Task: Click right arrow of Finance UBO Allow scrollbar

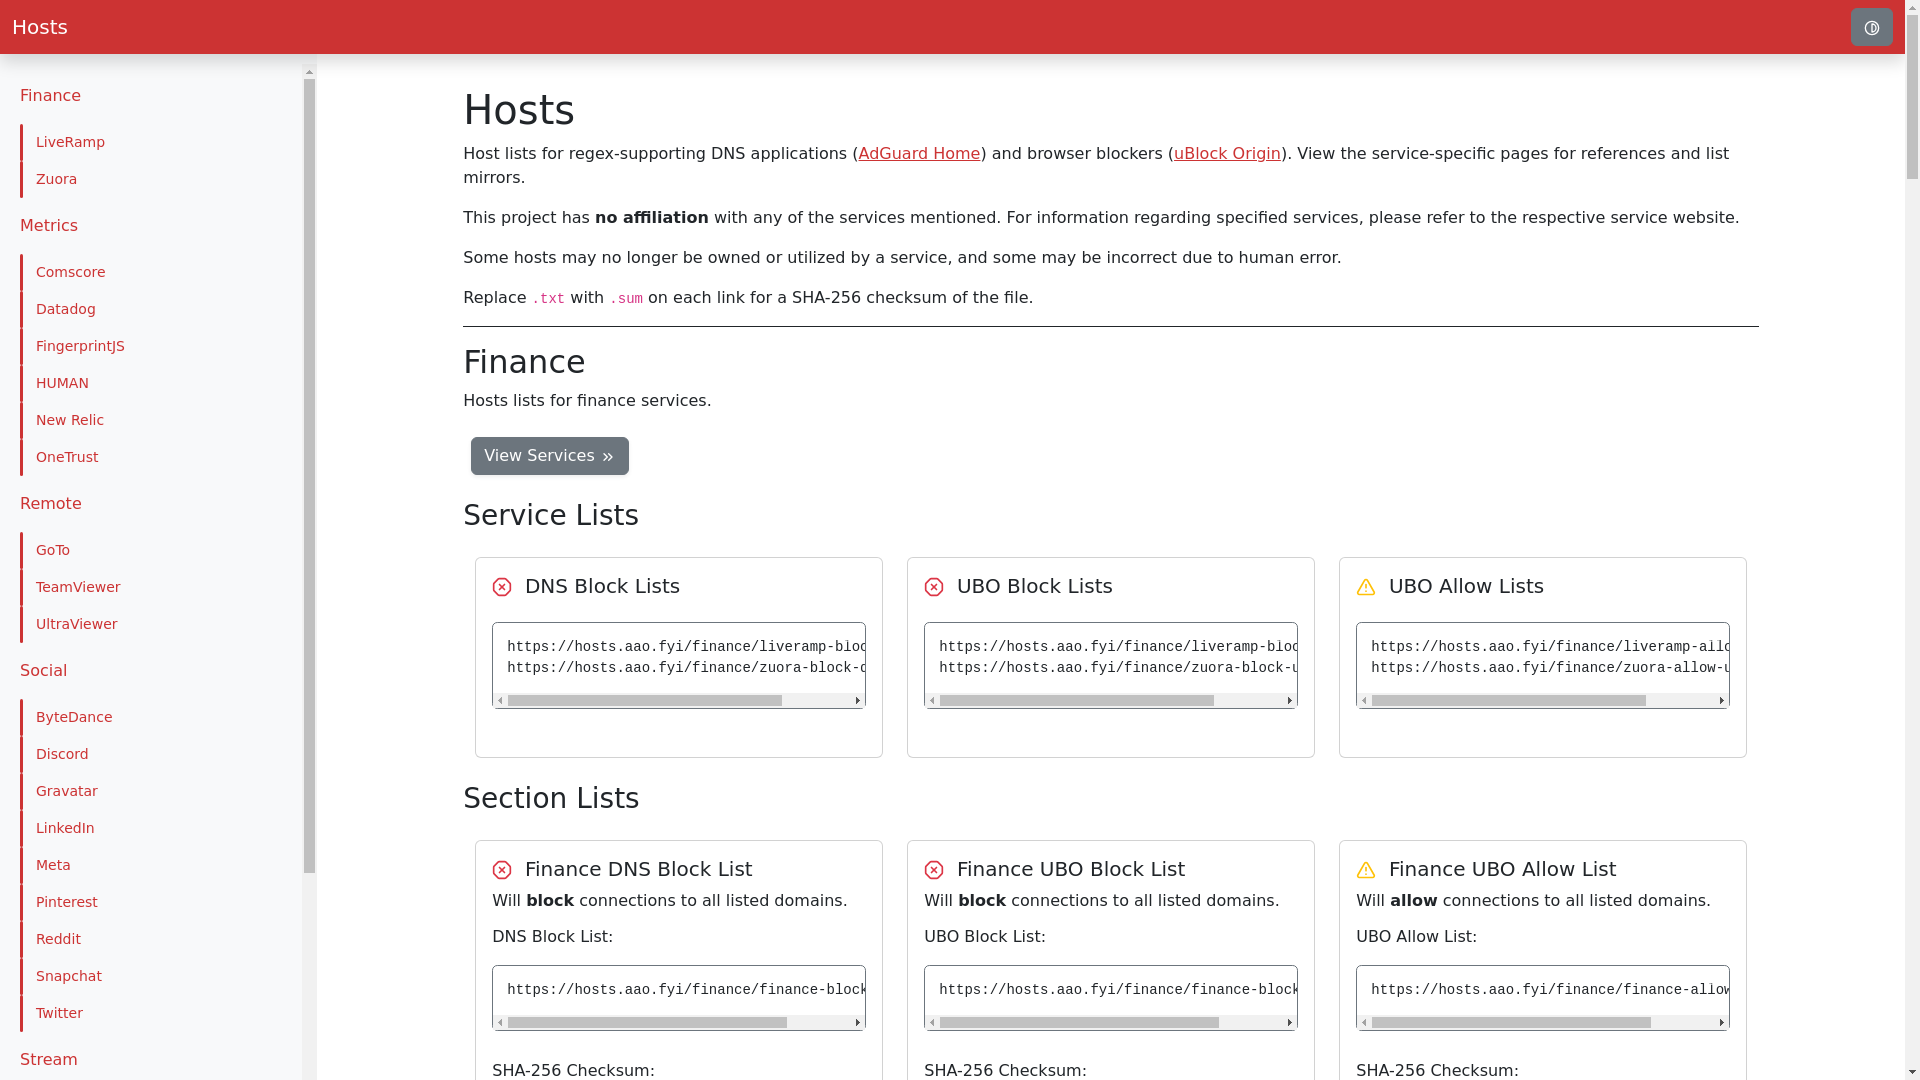Action: click(1722, 1023)
